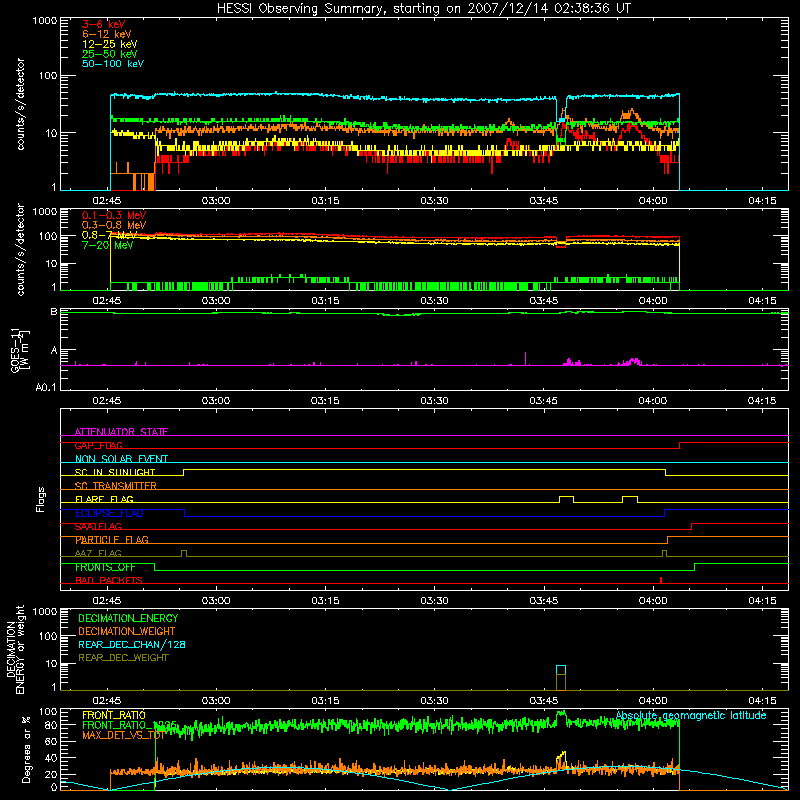This screenshot has height=800, width=800.
Task: Click the 03:30 tick label below the Flags panel
Action: point(434,601)
